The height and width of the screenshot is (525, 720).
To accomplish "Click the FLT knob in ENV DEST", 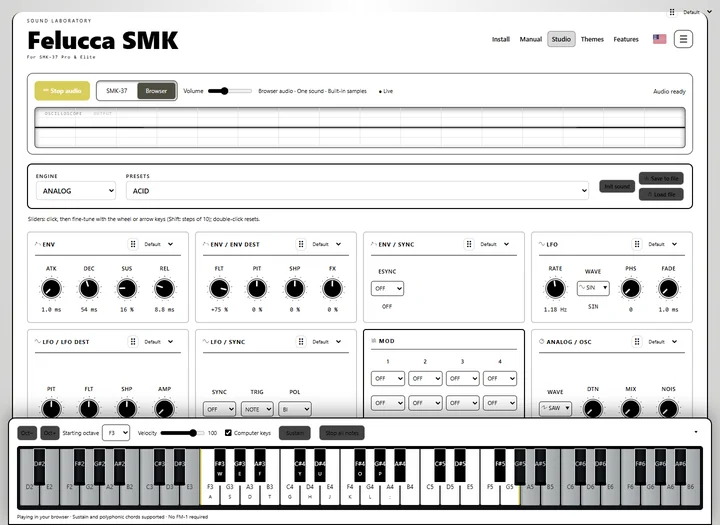I will [x=219, y=288].
